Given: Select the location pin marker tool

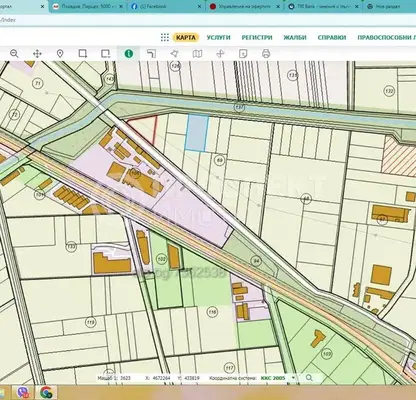Looking at the screenshot, I should pos(60,53).
